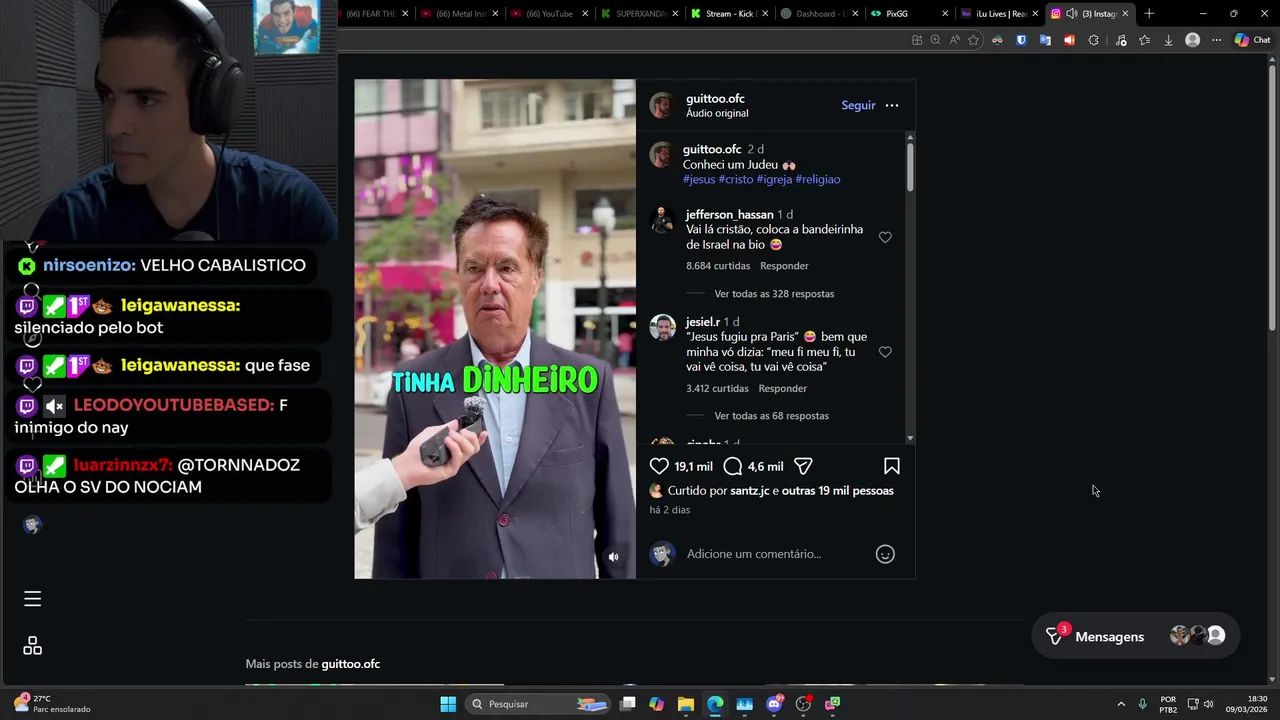Like the post with the heart icon
Image resolution: width=1280 pixels, height=720 pixels.
coord(659,466)
